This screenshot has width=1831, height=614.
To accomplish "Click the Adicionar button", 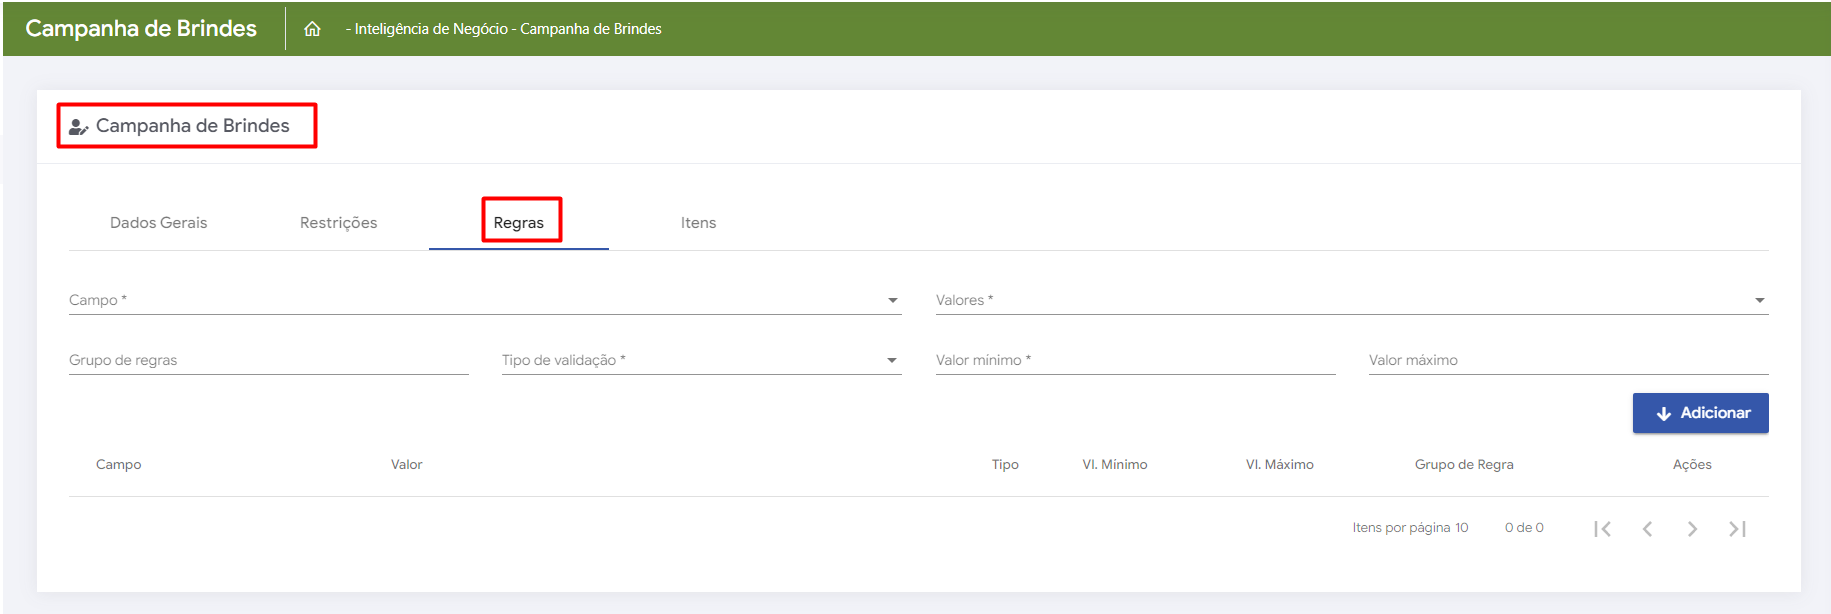I will pyautogui.click(x=1700, y=413).
